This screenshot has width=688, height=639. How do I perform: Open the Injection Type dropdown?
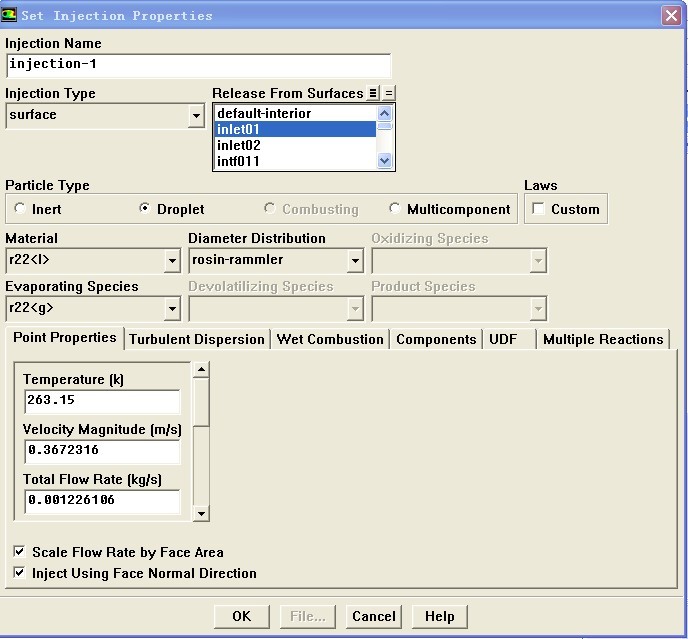coord(196,116)
